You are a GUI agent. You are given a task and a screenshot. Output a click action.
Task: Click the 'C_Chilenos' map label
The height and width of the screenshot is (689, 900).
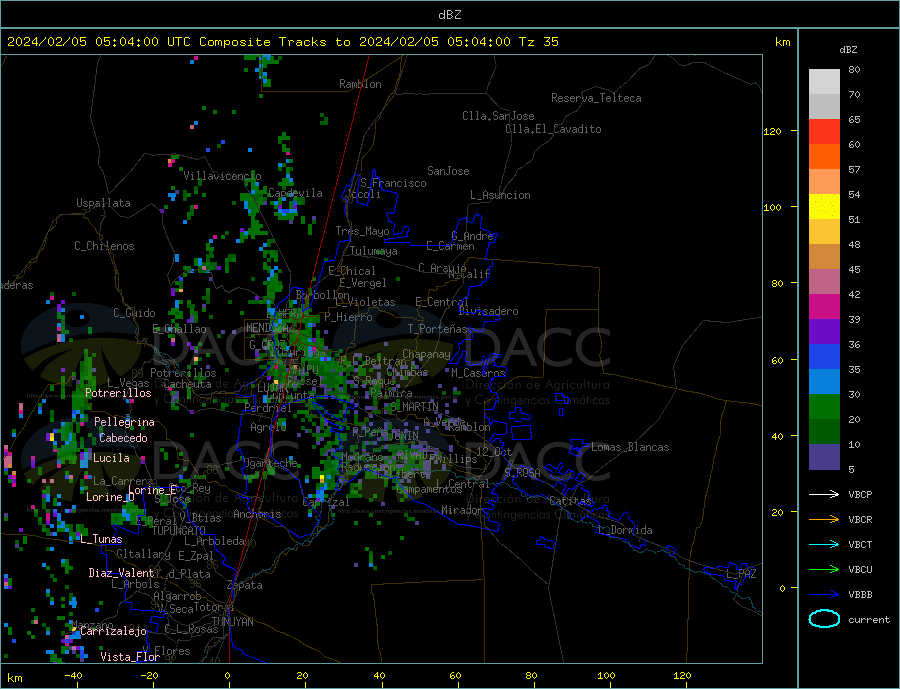coord(104,246)
